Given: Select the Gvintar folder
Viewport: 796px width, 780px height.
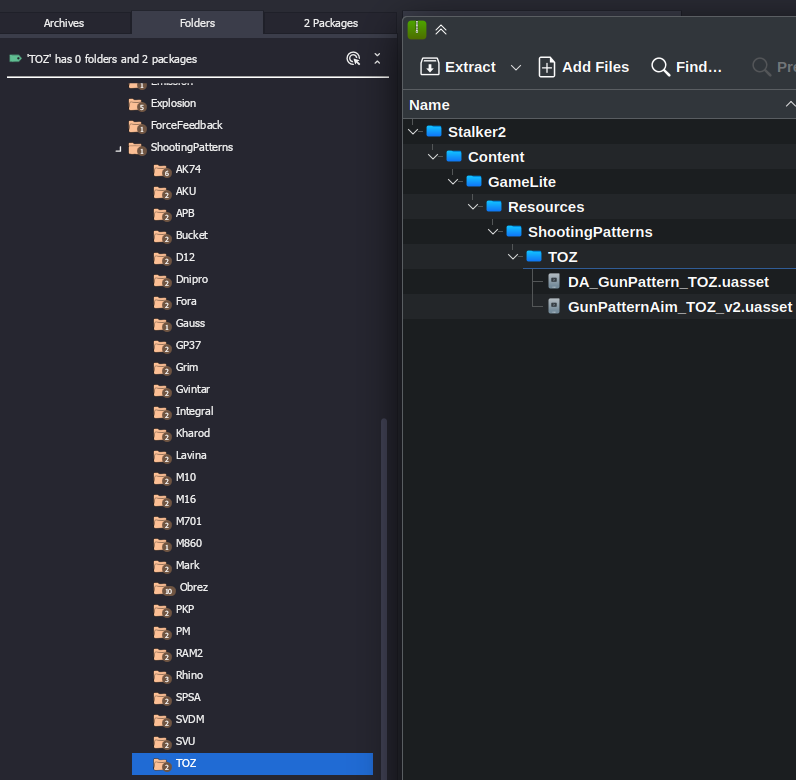Looking at the screenshot, I should [x=192, y=389].
